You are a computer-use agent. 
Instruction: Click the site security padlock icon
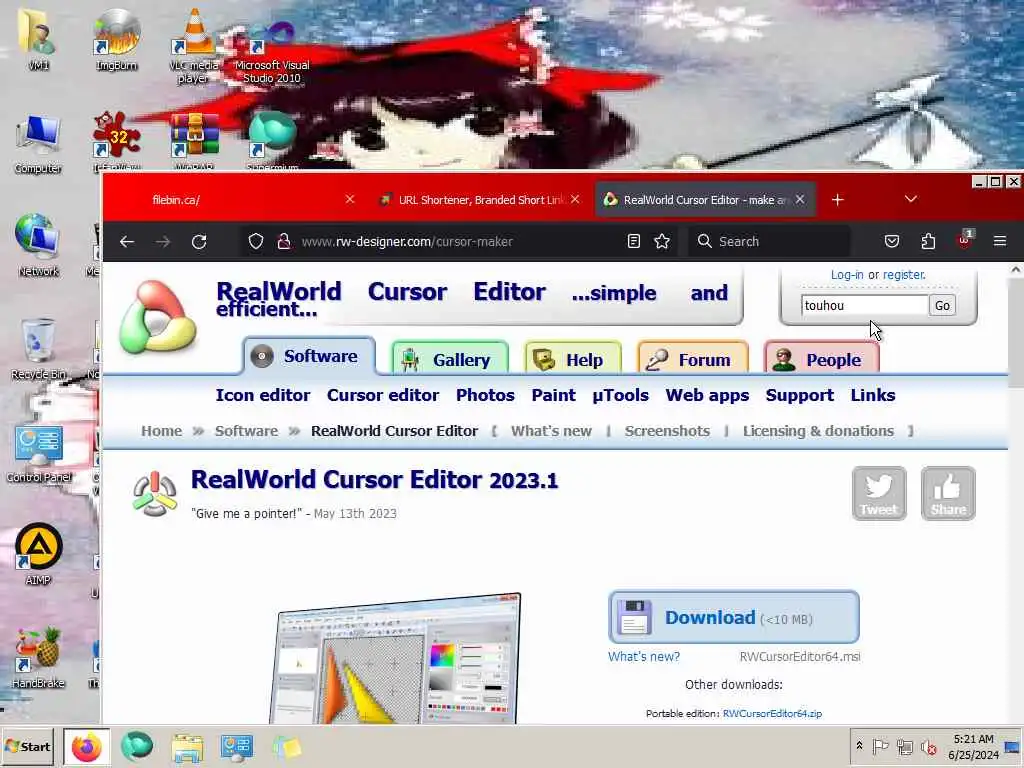tap(284, 242)
